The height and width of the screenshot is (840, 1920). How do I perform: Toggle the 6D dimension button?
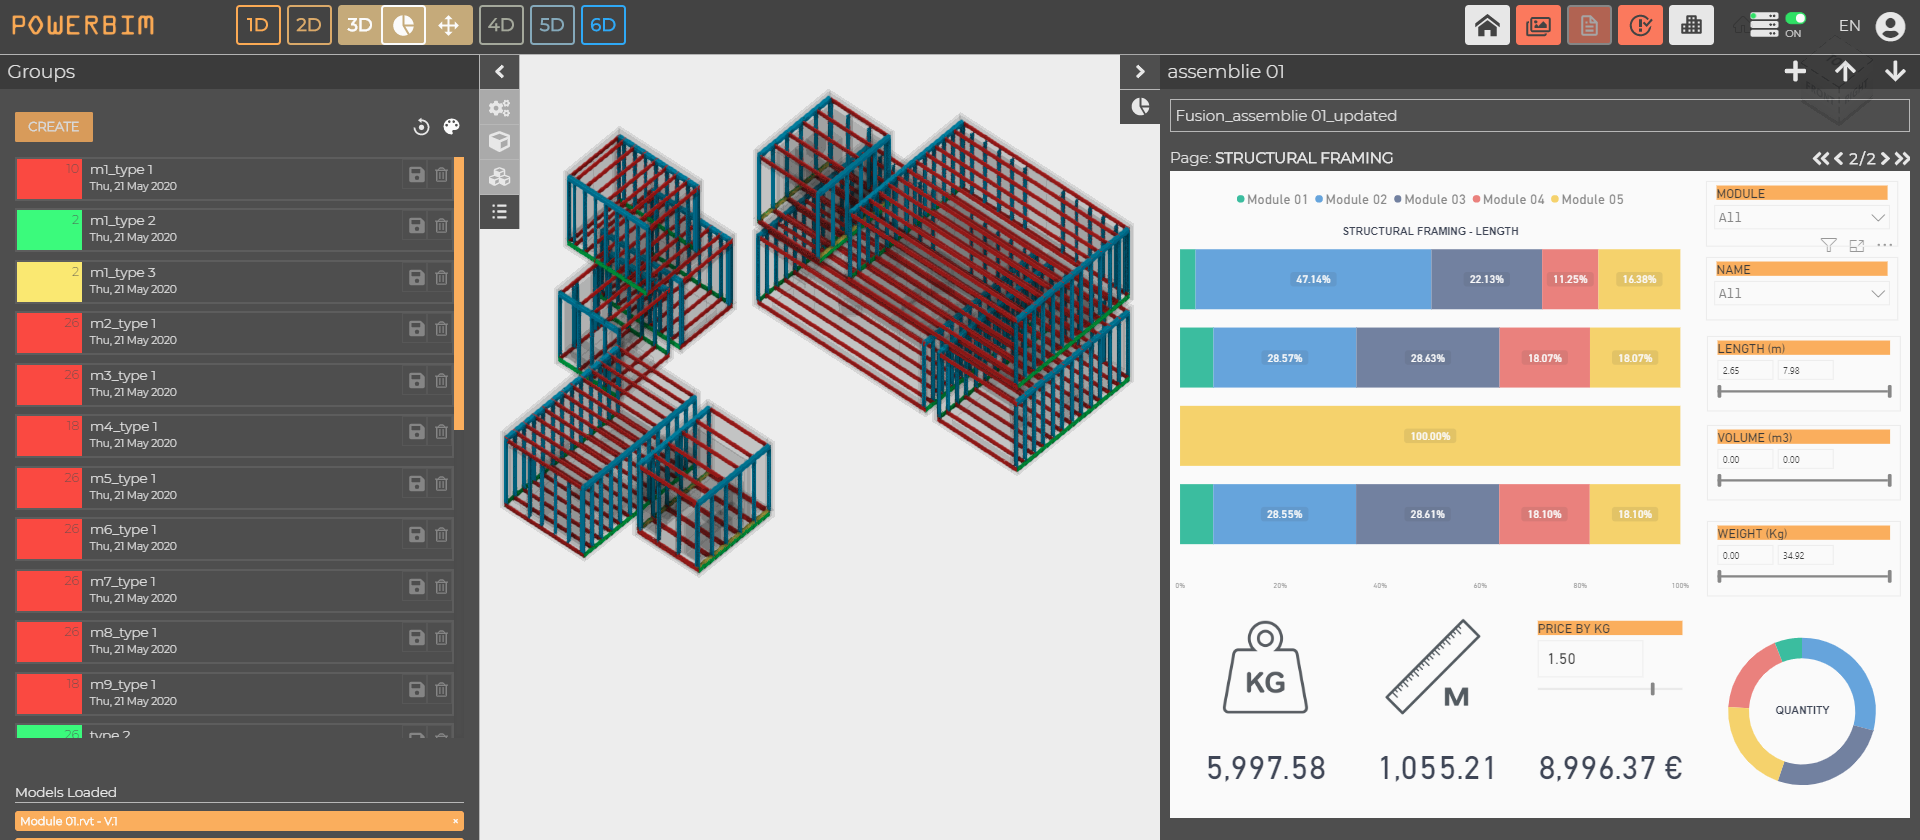coord(603,25)
